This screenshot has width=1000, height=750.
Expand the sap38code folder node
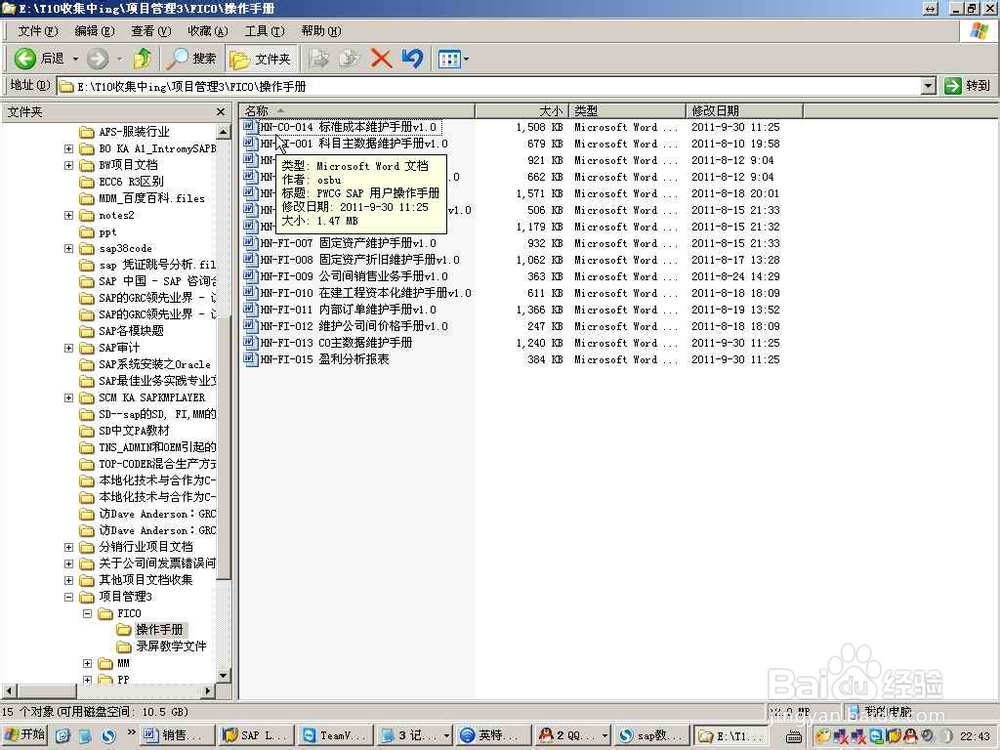(x=69, y=248)
